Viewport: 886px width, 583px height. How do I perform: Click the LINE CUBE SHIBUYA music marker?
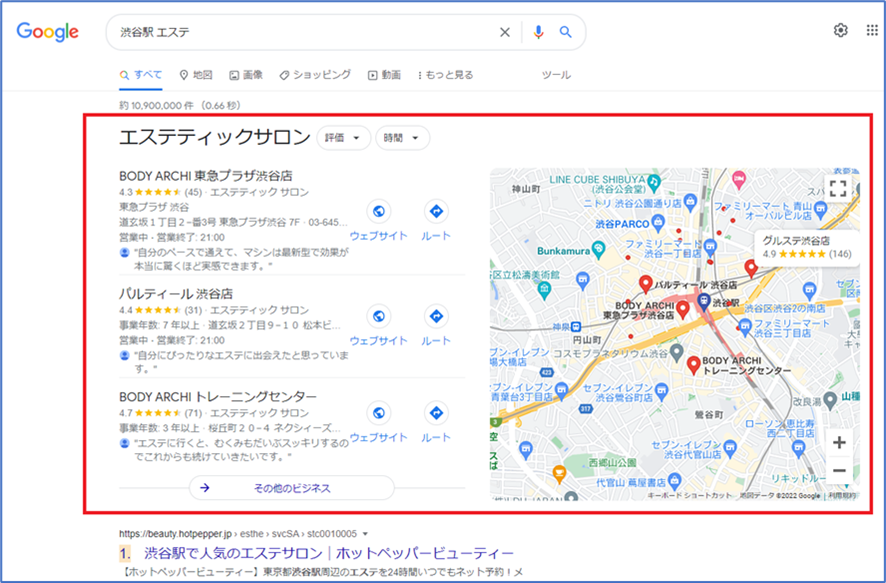click(x=654, y=181)
